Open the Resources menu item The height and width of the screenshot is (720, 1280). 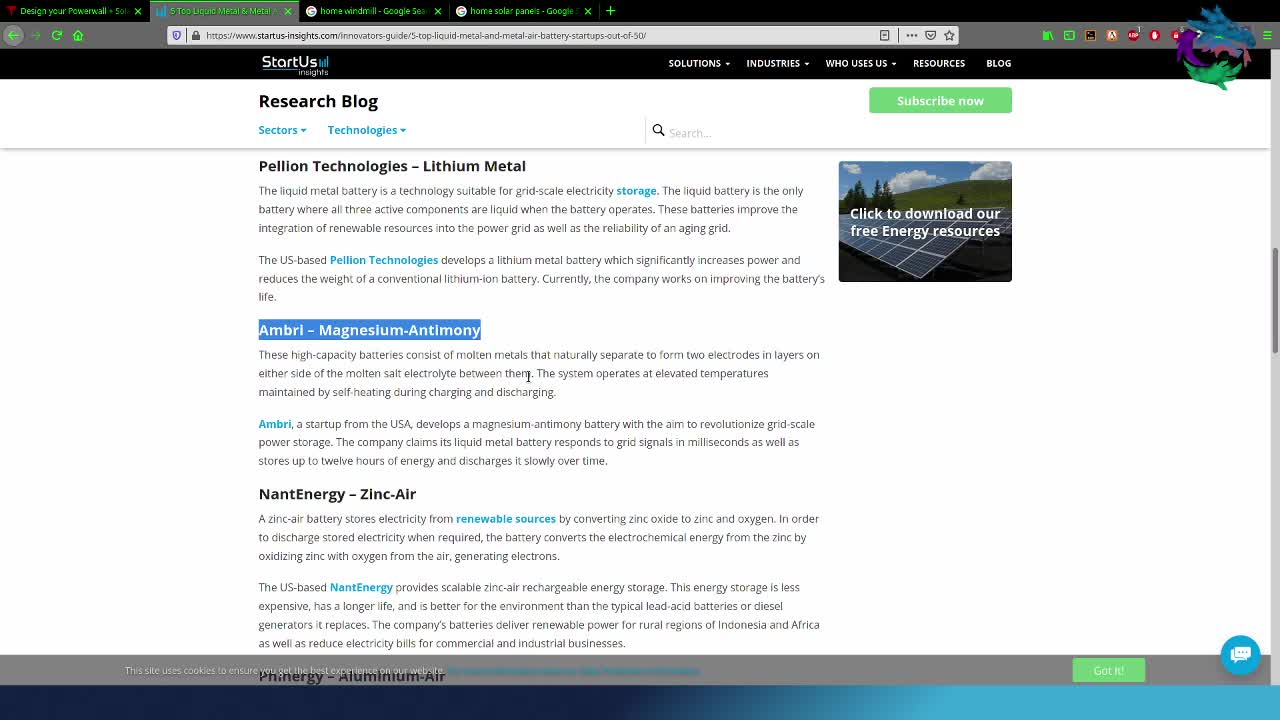(938, 63)
